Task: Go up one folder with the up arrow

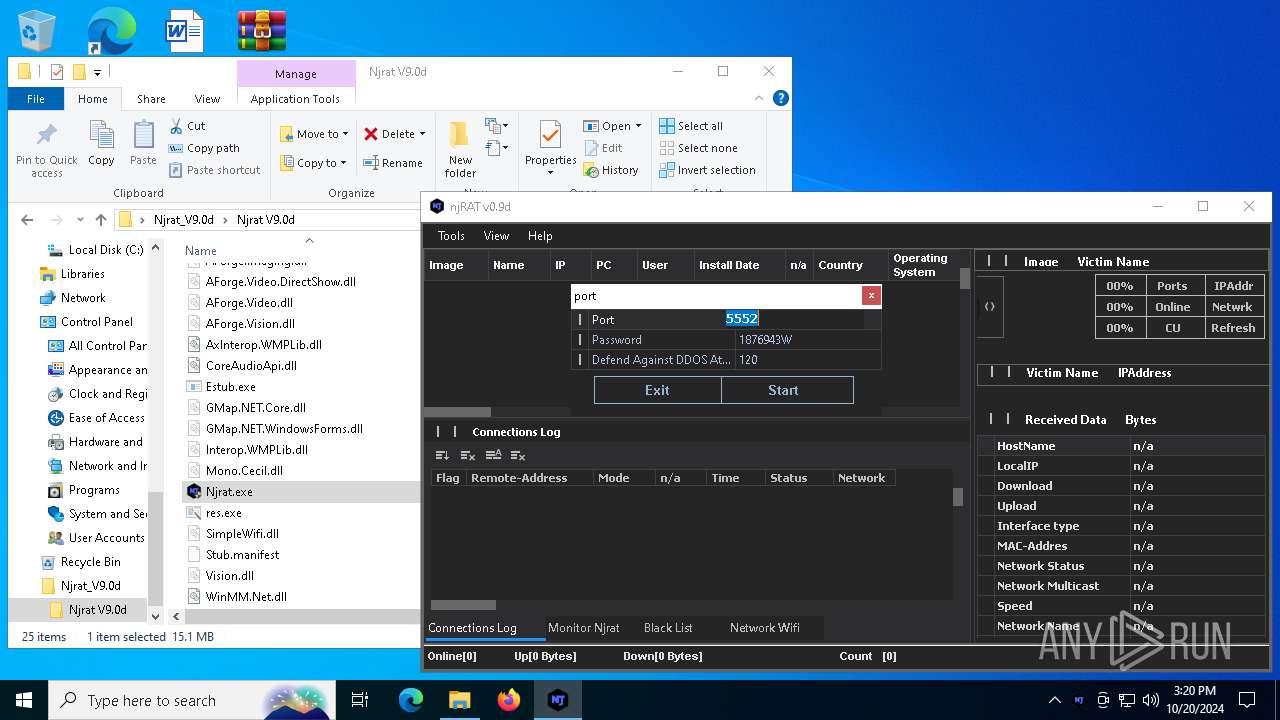Action: [101, 220]
